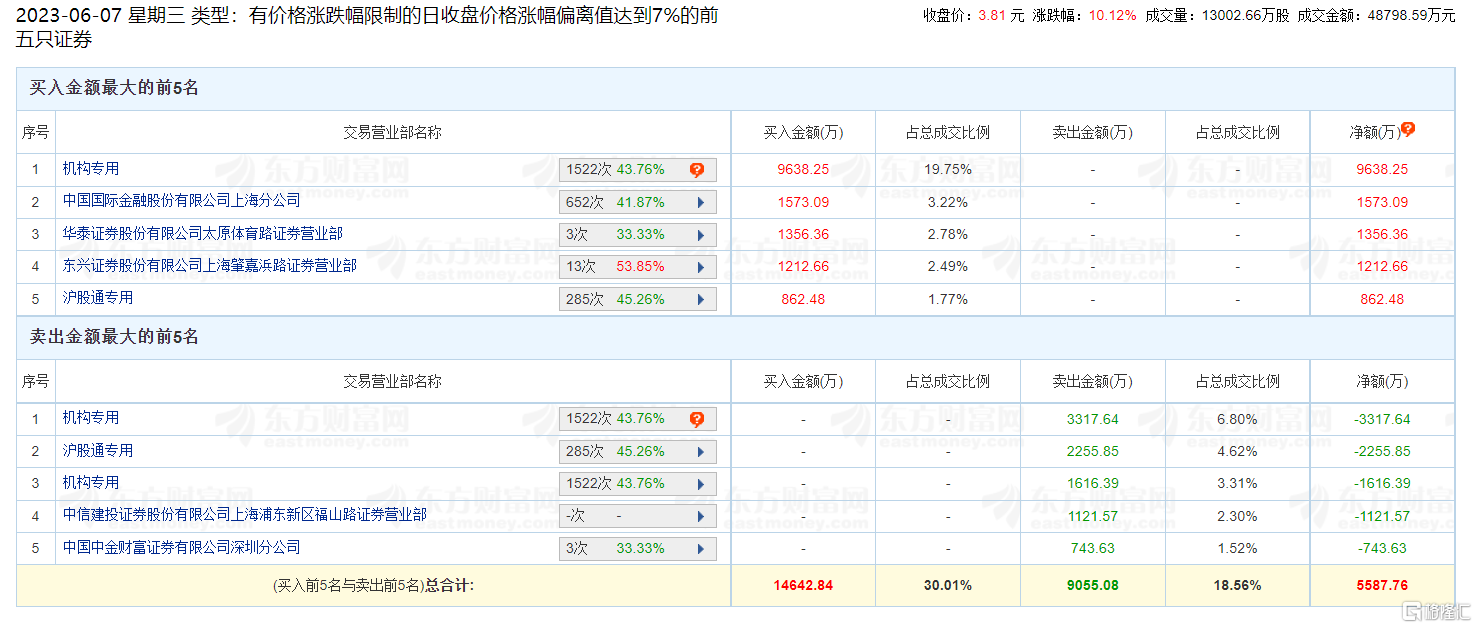Click the sell amount 2255.85
1477x628 pixels.
coord(1093,452)
